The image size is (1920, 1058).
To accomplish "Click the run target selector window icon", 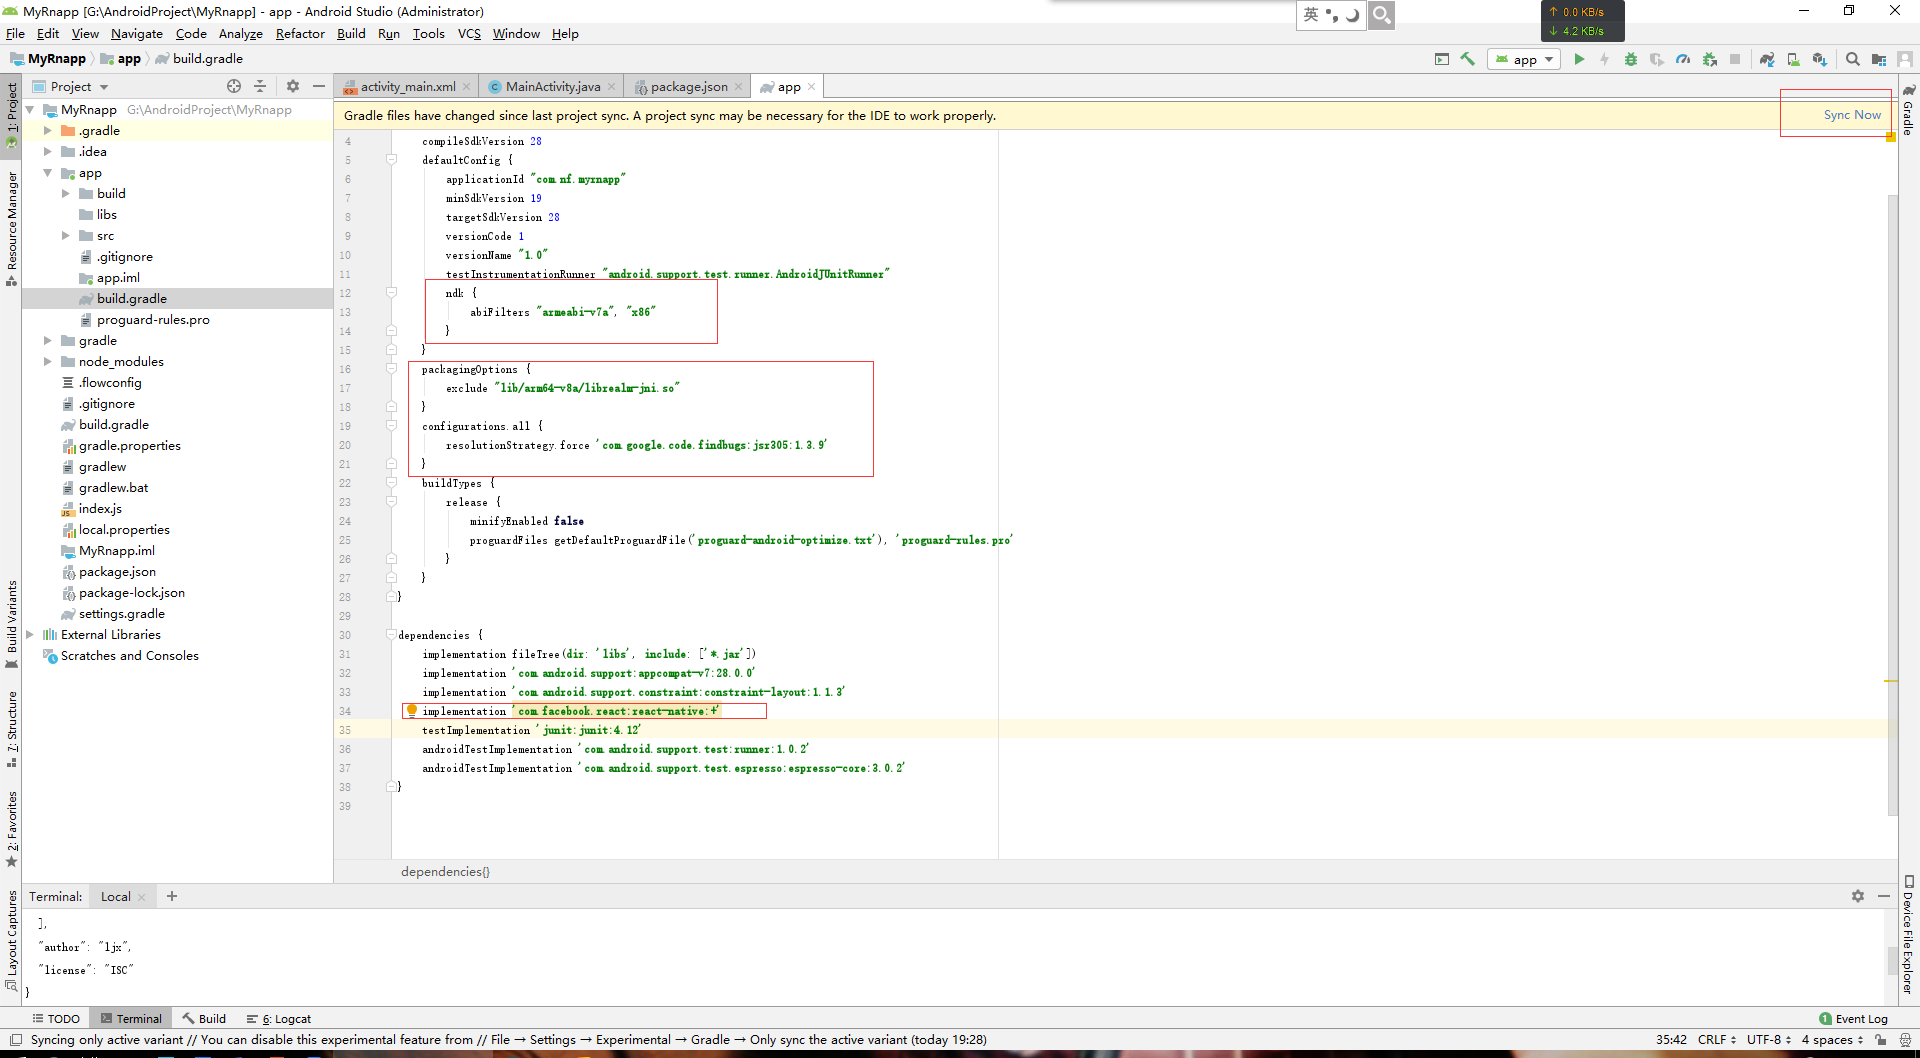I will click(x=1442, y=60).
